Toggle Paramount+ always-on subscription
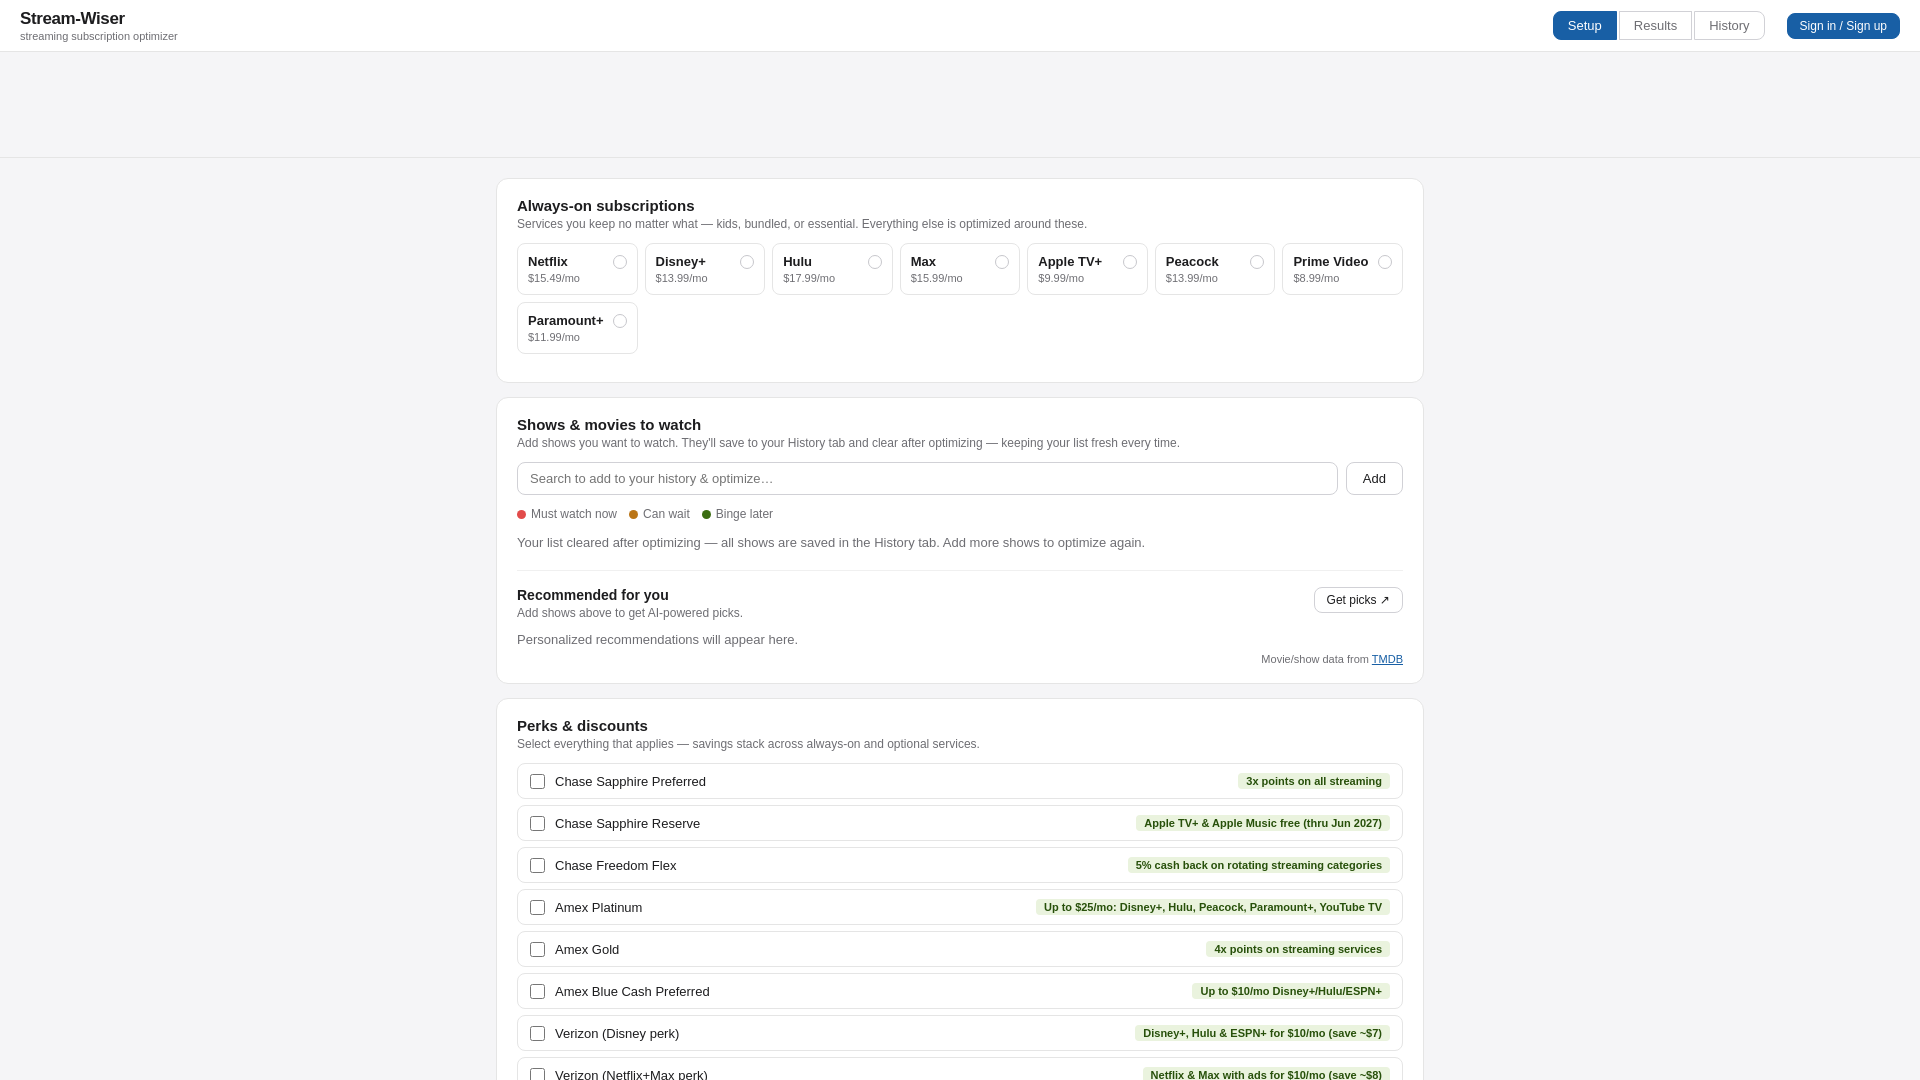 pyautogui.click(x=577, y=328)
